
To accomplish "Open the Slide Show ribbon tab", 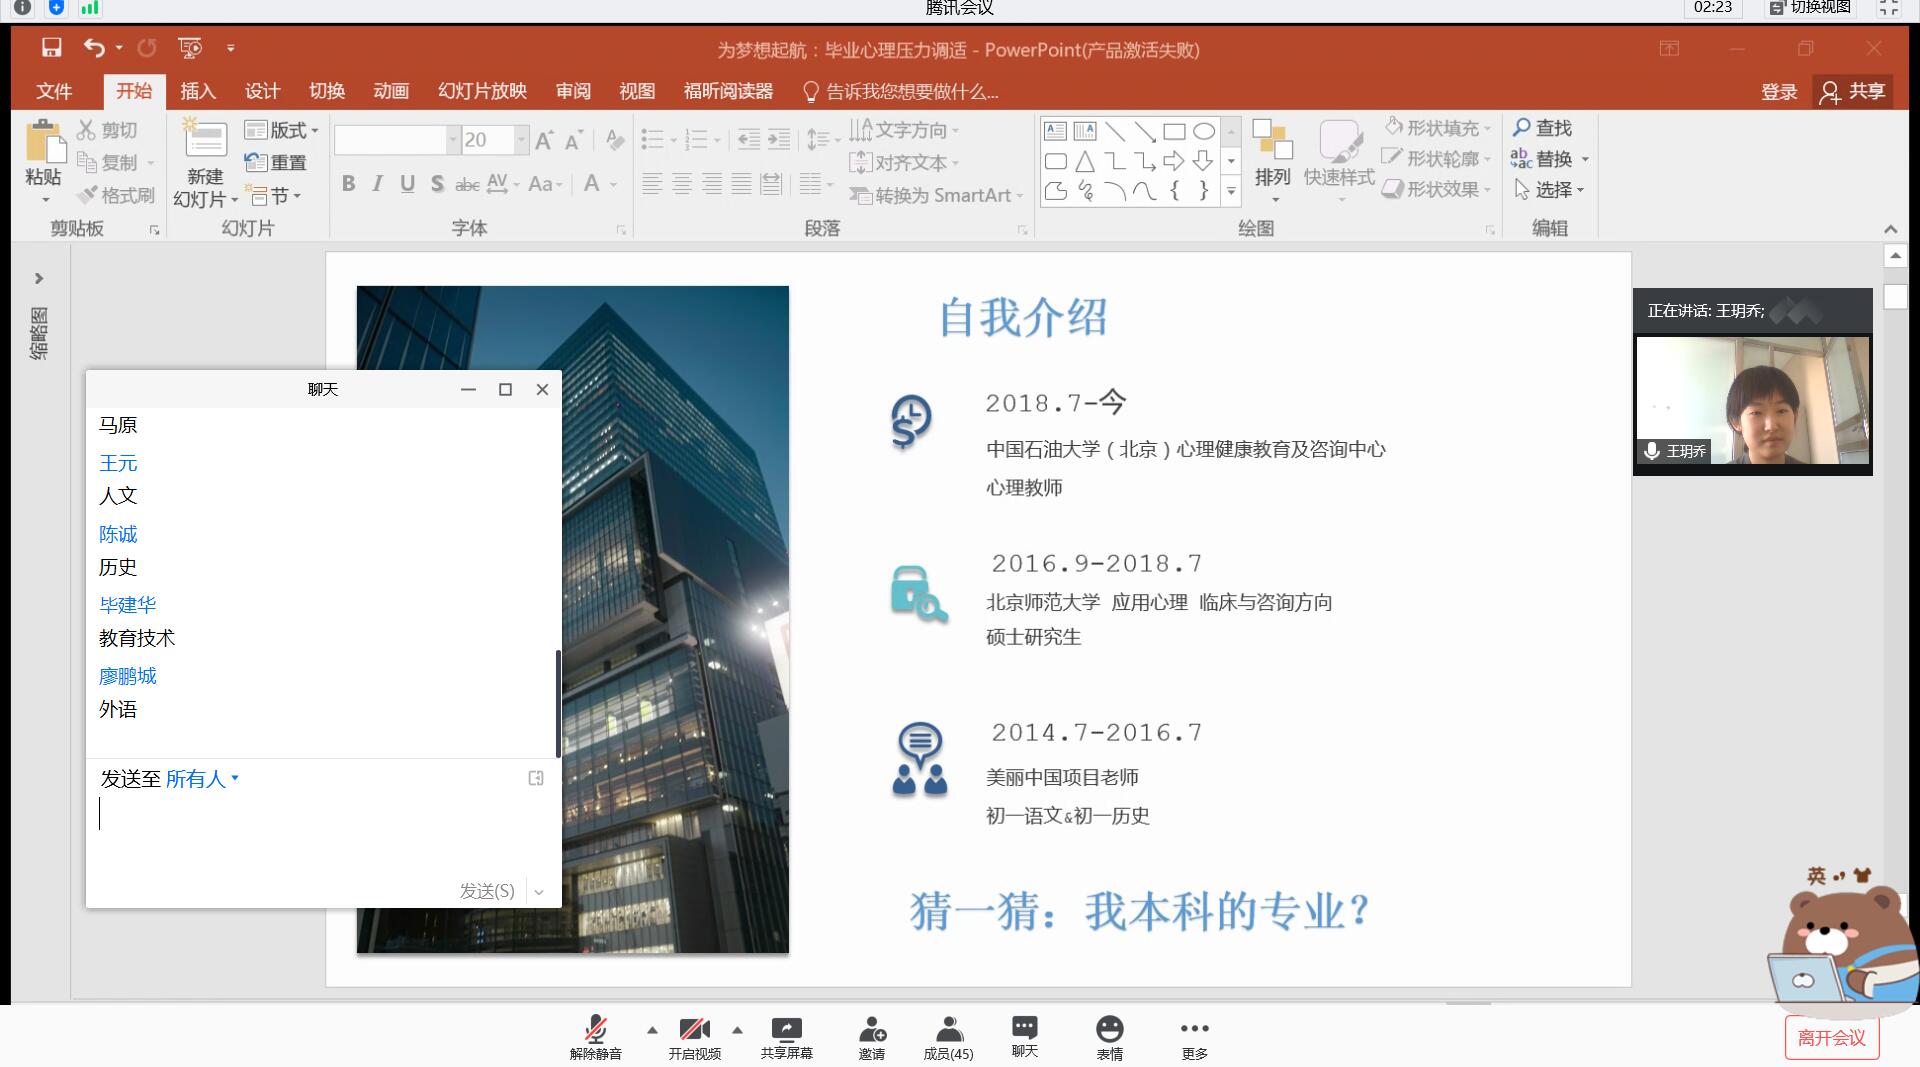I will pos(482,92).
